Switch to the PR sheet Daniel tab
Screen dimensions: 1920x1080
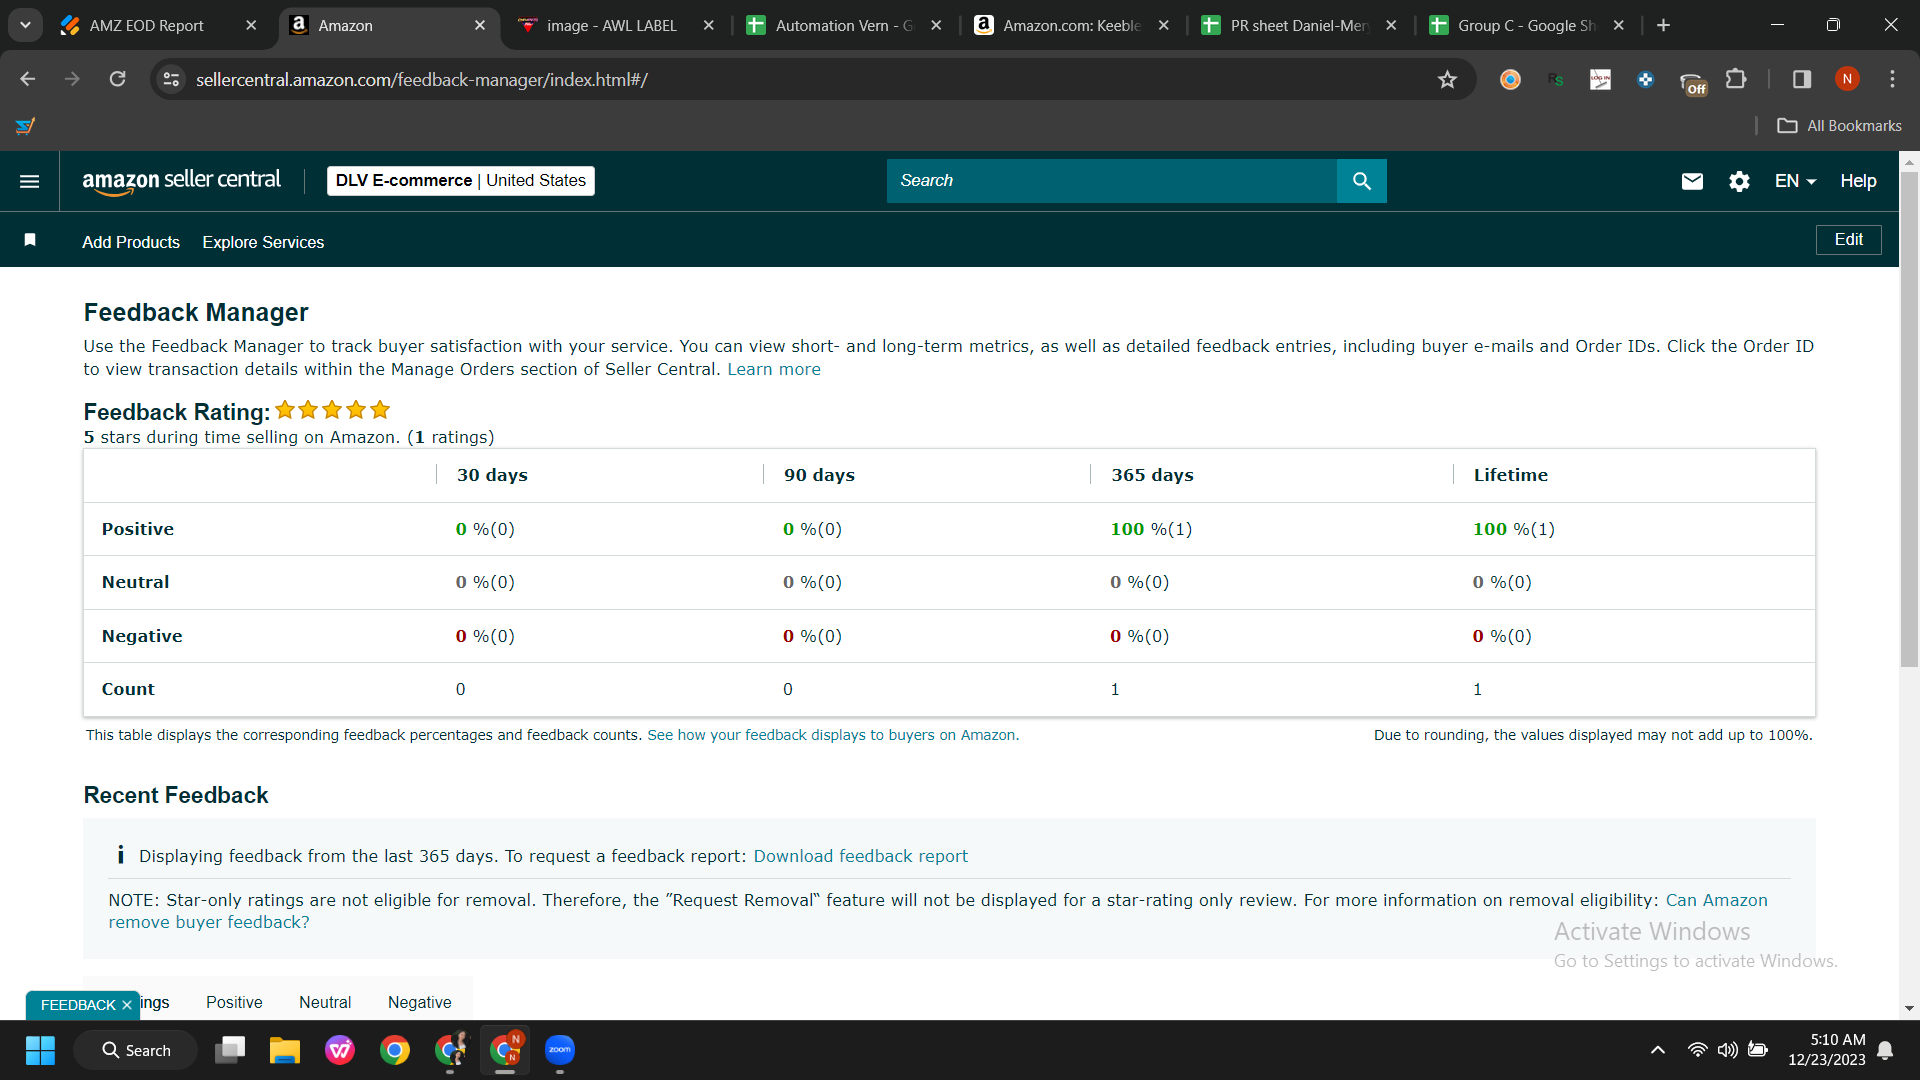[x=1298, y=25]
